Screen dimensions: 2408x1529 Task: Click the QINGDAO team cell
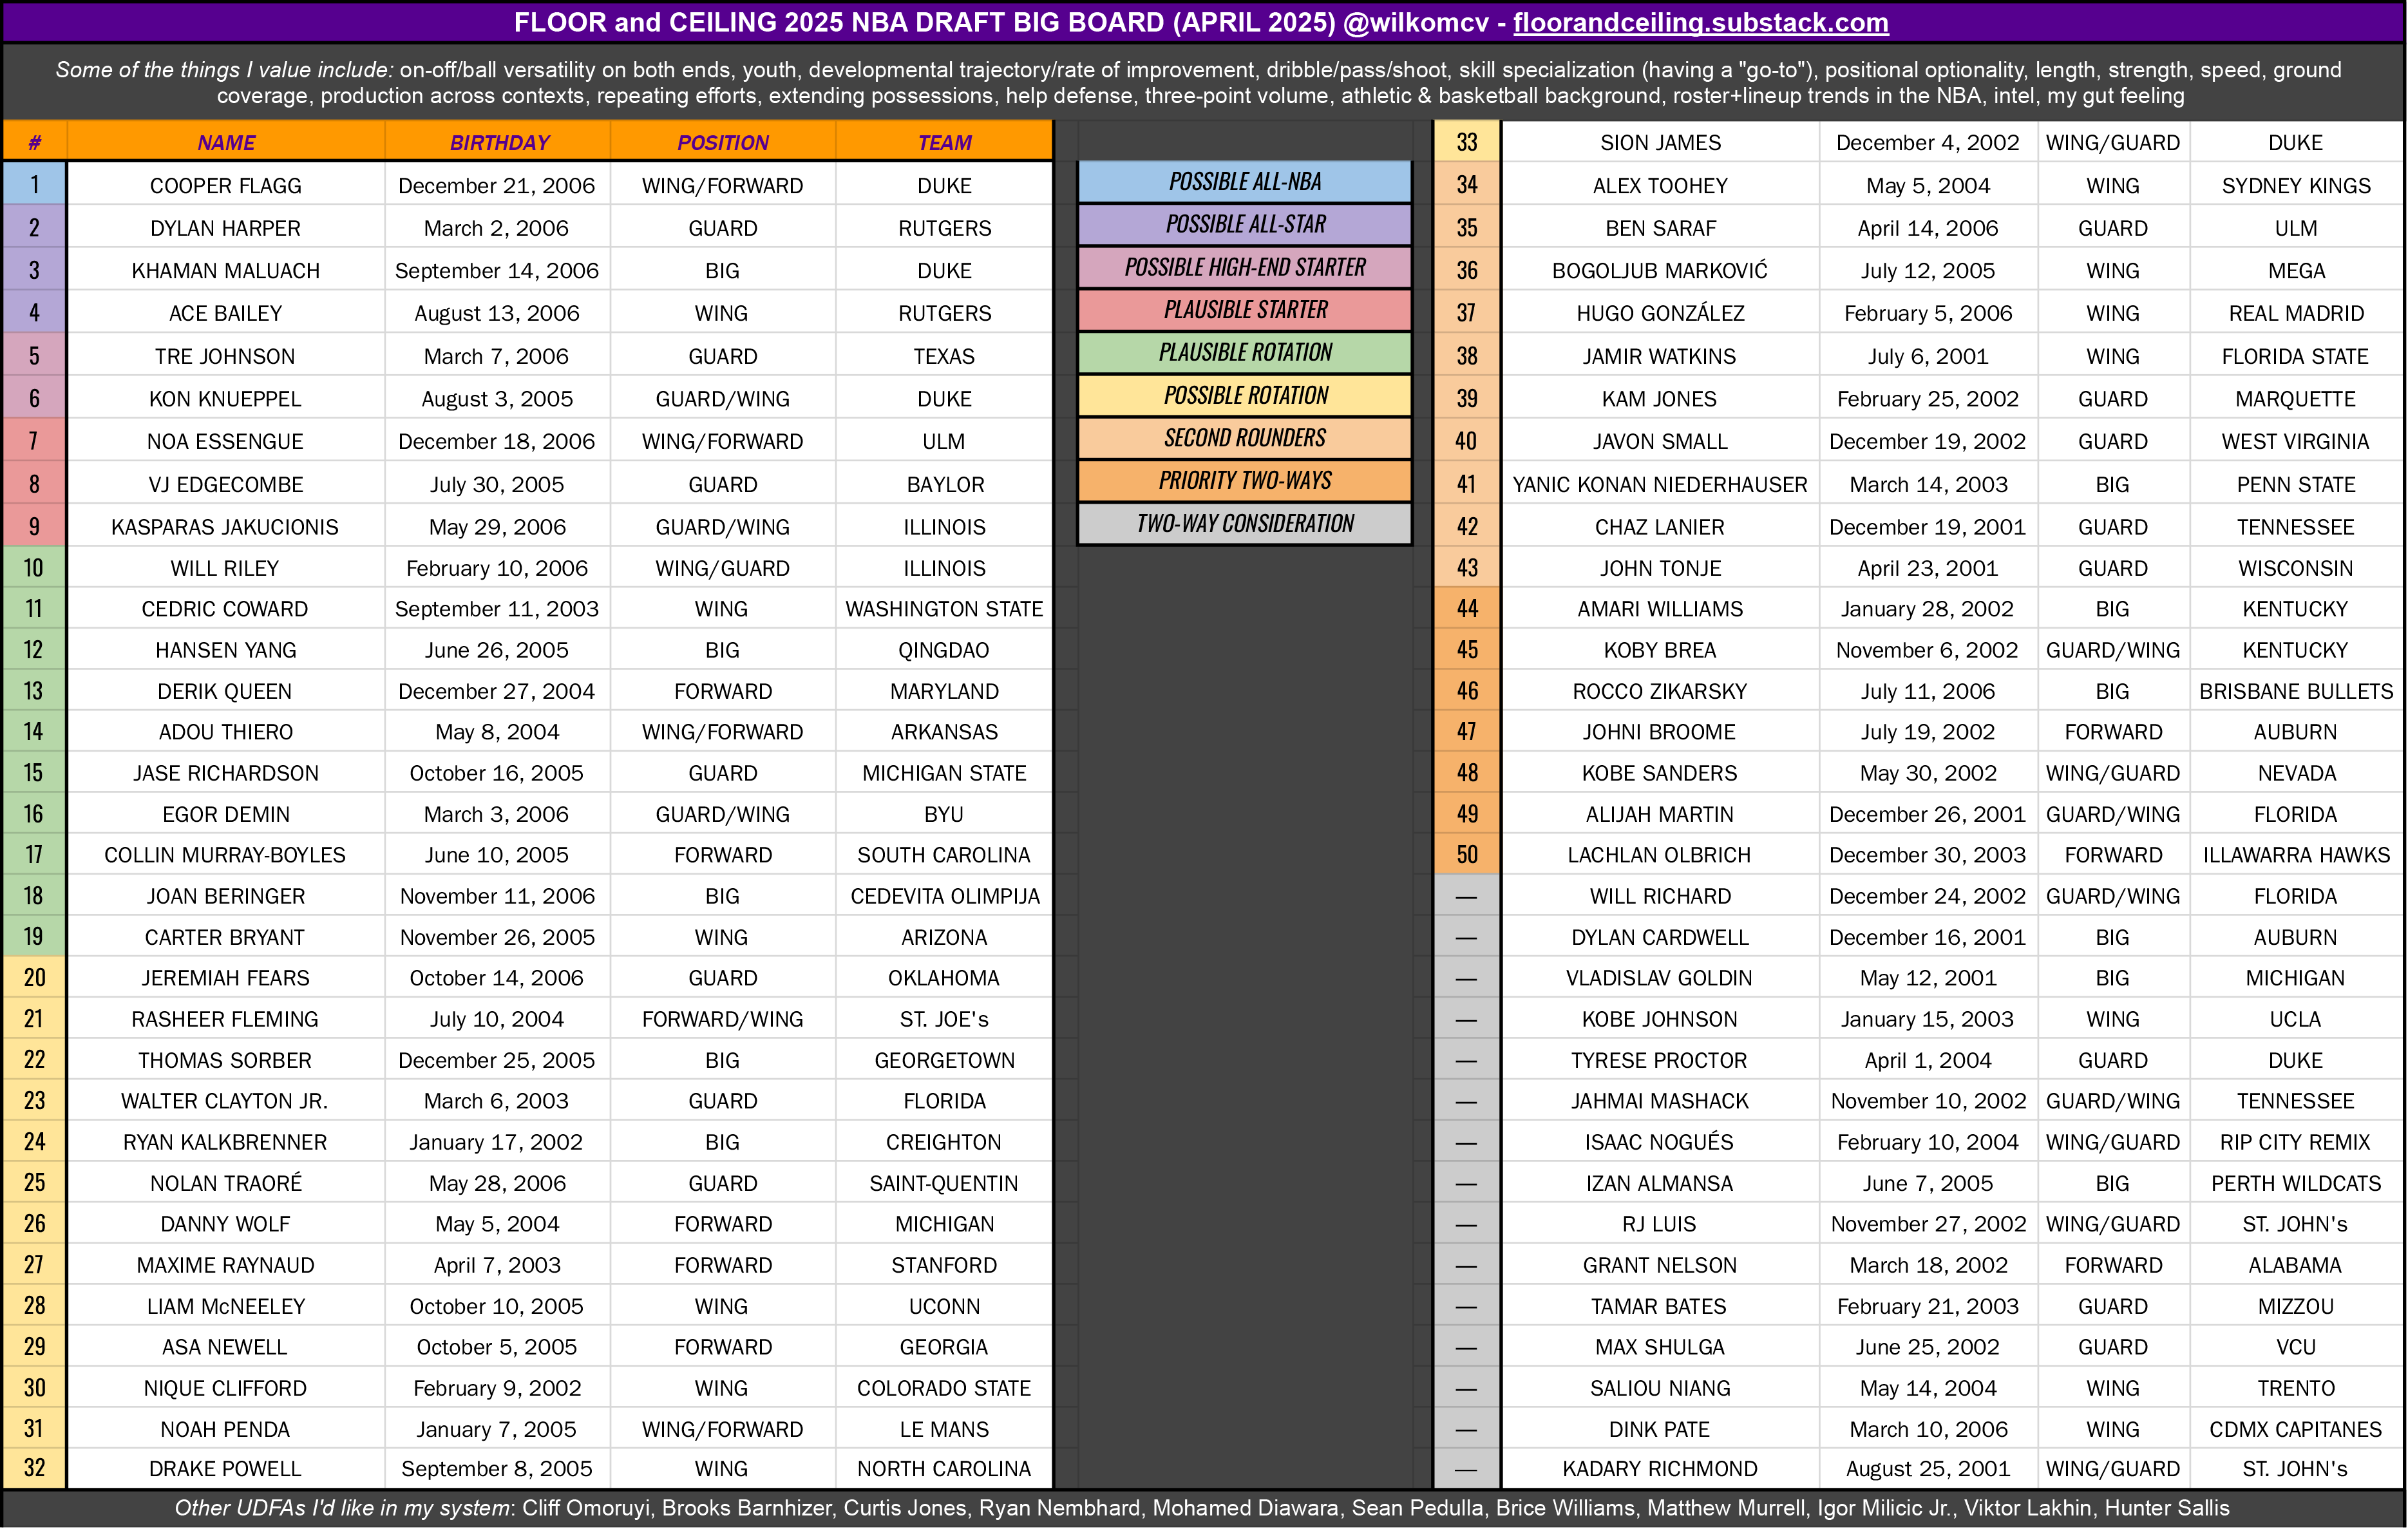coord(944,650)
